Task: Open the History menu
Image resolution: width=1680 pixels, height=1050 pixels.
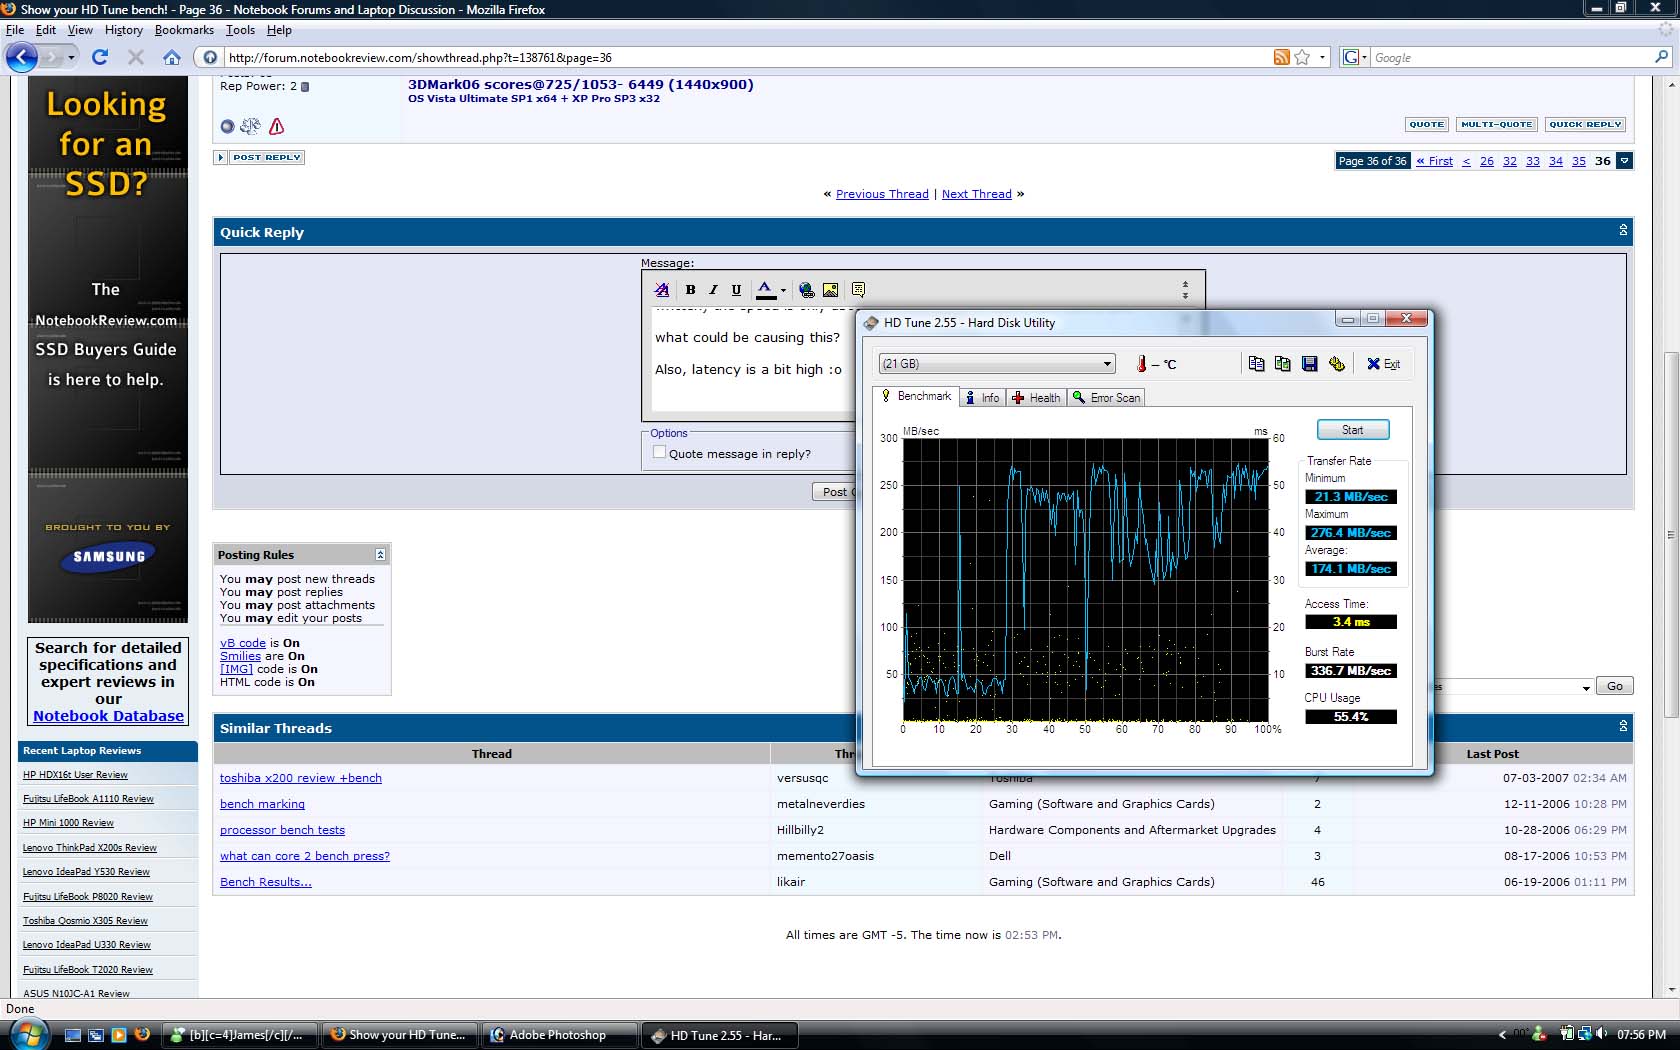Action: coord(123,30)
